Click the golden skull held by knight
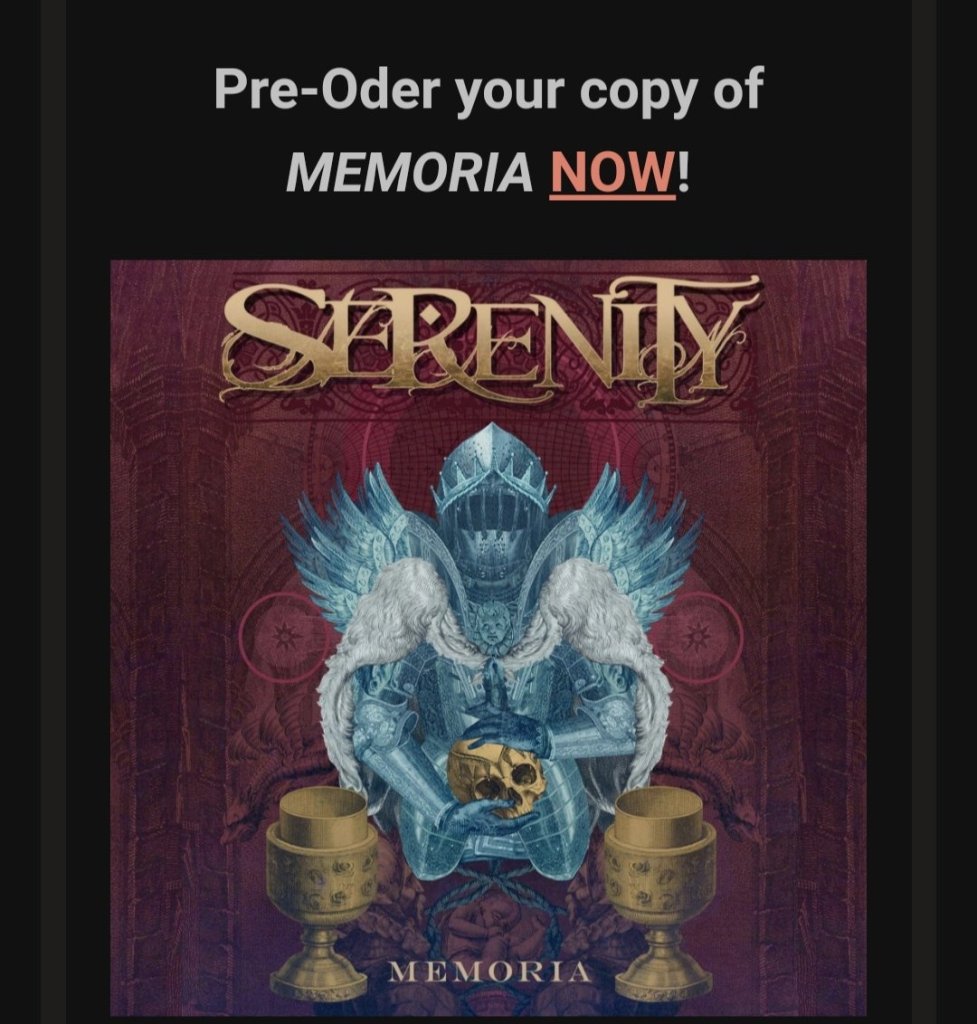This screenshot has width=977, height=1024. click(496, 778)
